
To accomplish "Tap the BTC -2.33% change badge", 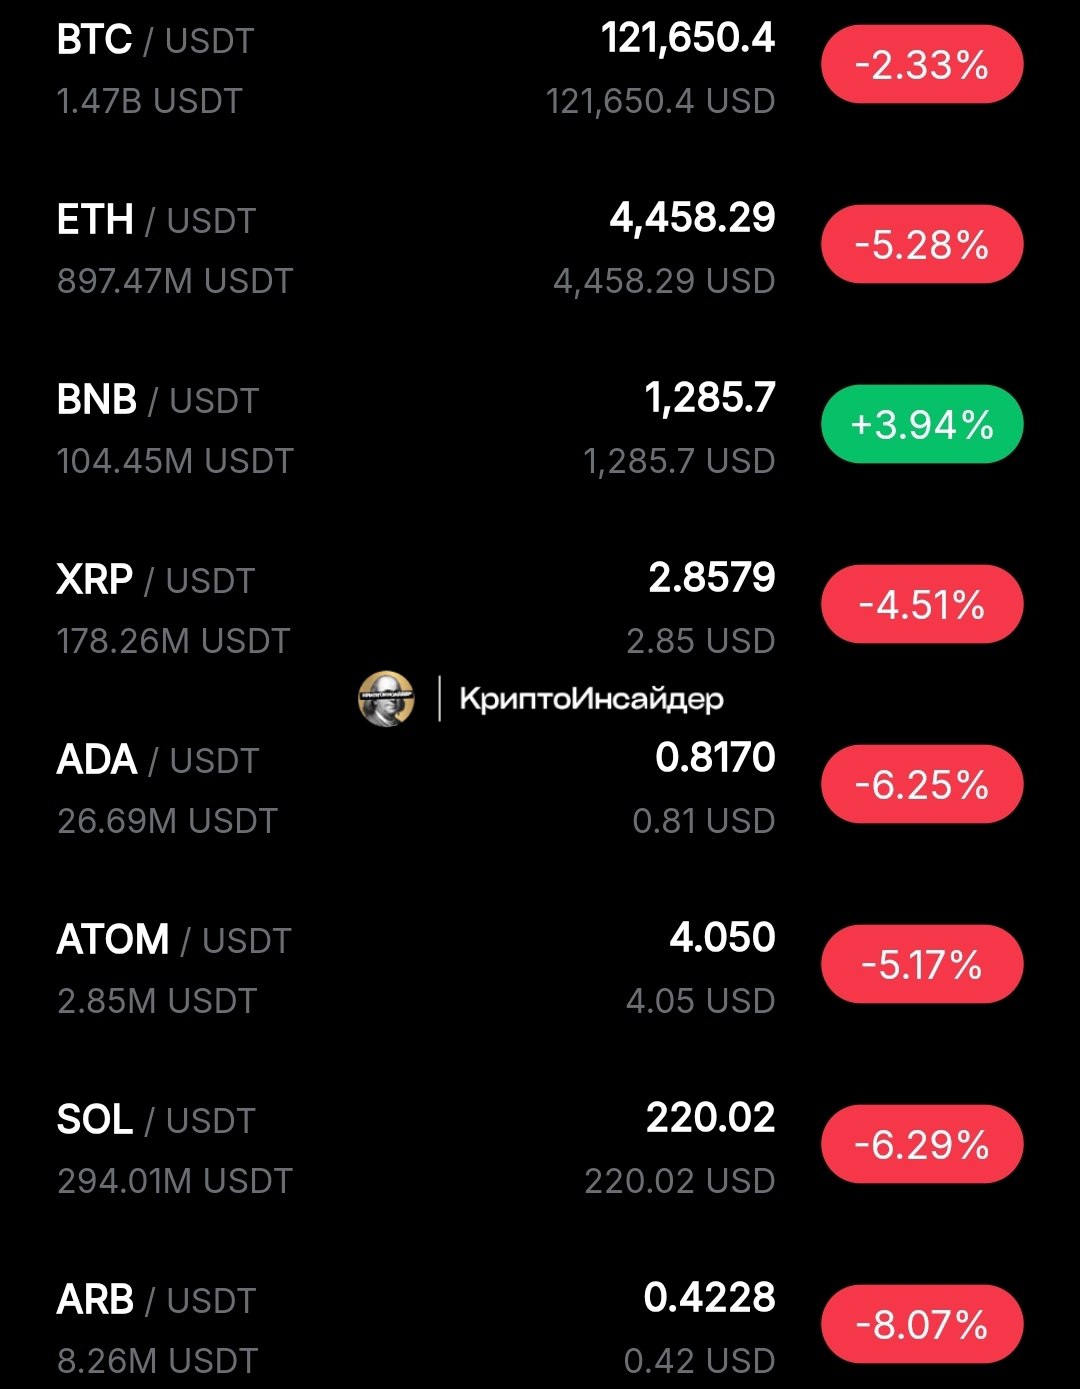I will tap(922, 65).
